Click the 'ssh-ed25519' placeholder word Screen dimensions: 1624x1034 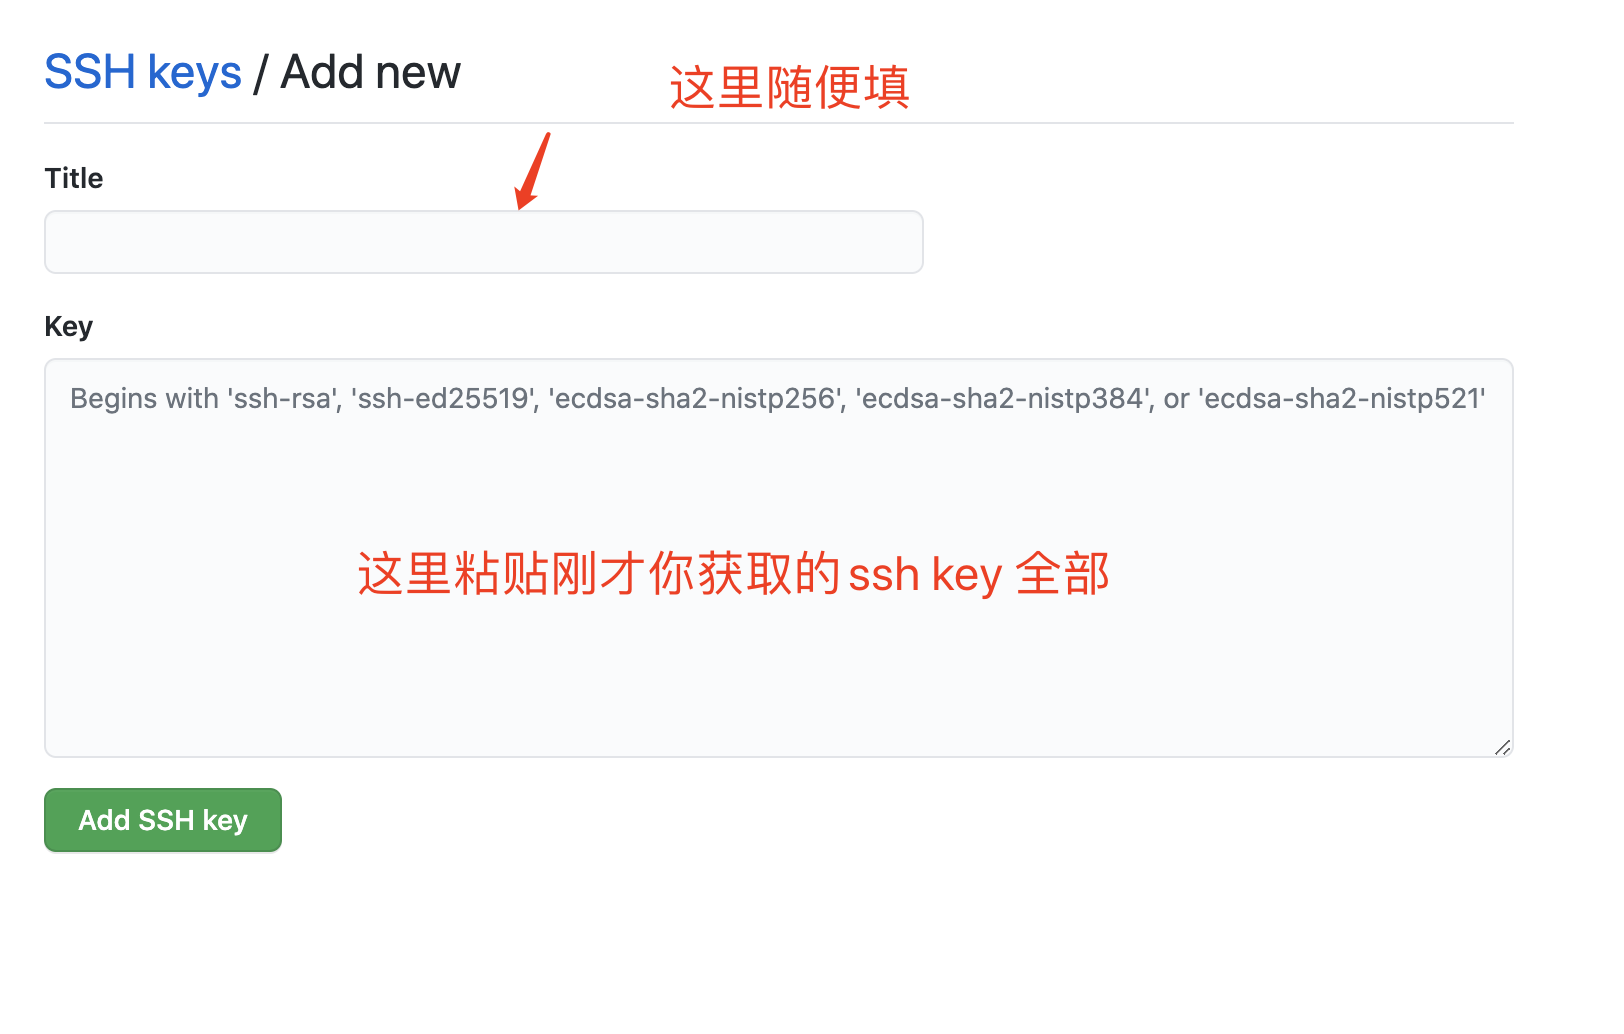[444, 399]
